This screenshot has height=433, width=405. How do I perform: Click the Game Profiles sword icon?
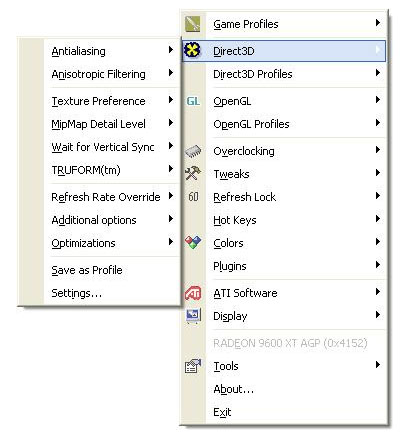193,24
